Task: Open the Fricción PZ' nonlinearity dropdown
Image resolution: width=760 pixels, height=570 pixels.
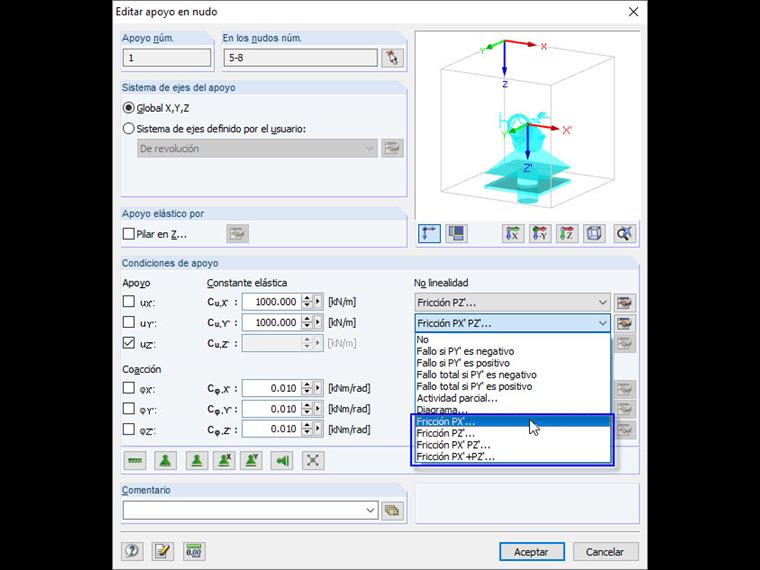Action: point(512,302)
